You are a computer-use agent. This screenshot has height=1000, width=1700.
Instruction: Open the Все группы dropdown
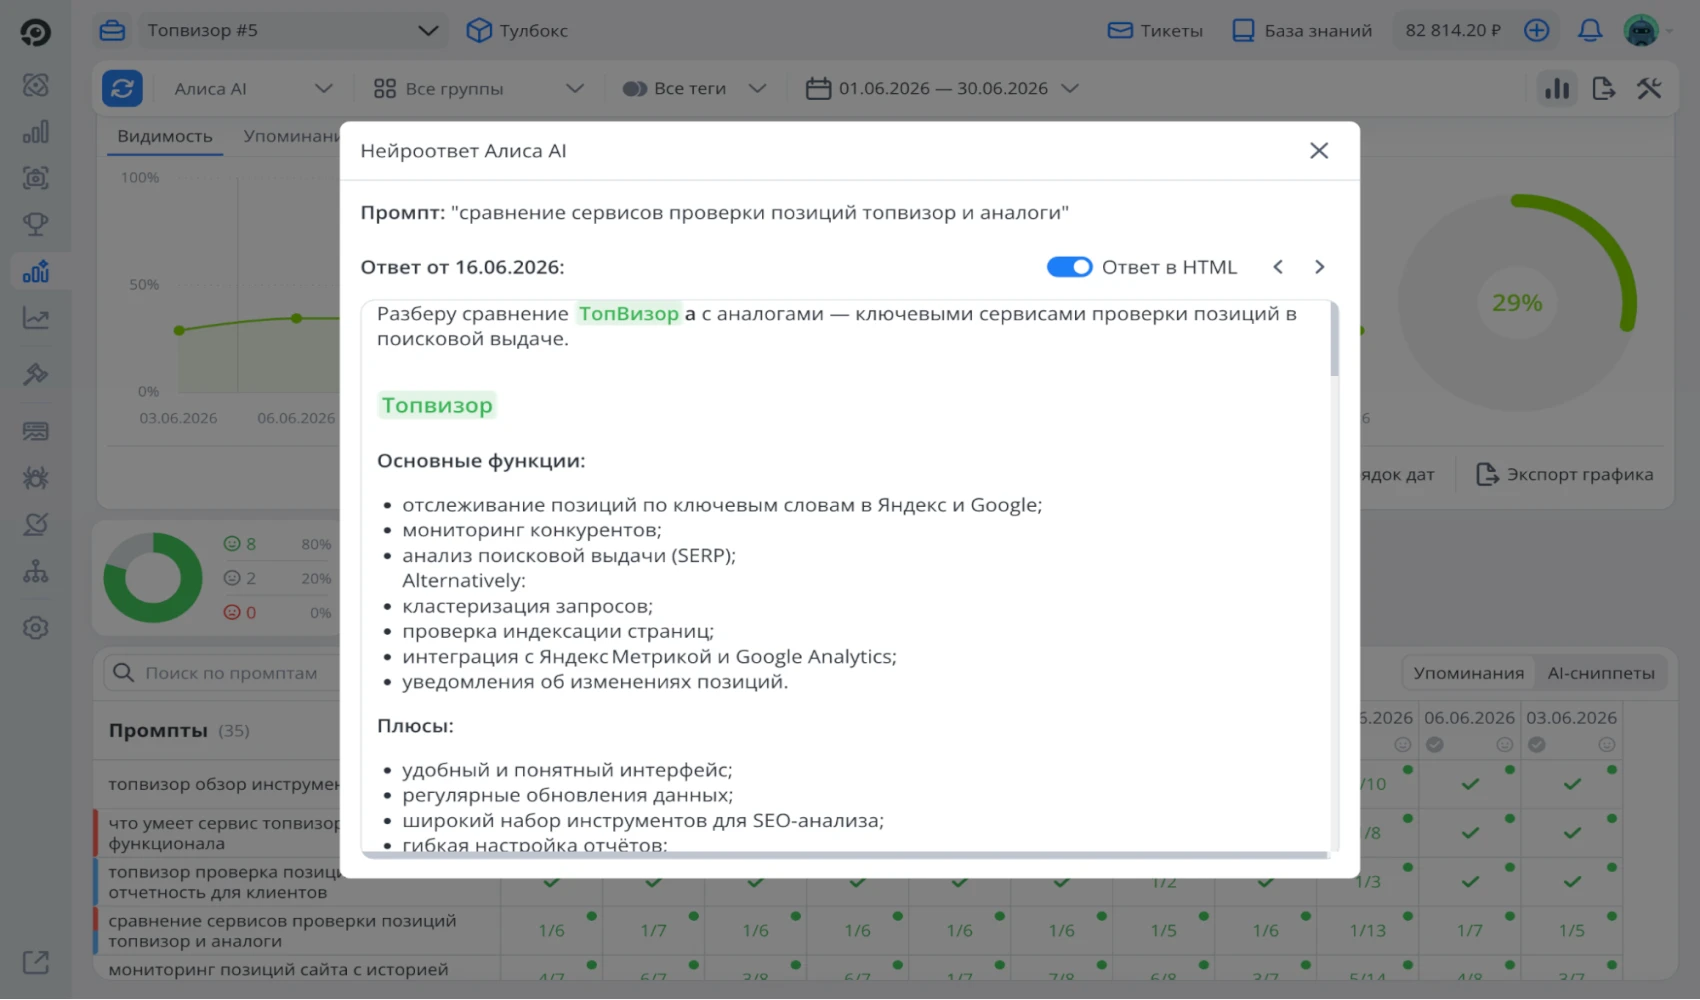(x=478, y=88)
